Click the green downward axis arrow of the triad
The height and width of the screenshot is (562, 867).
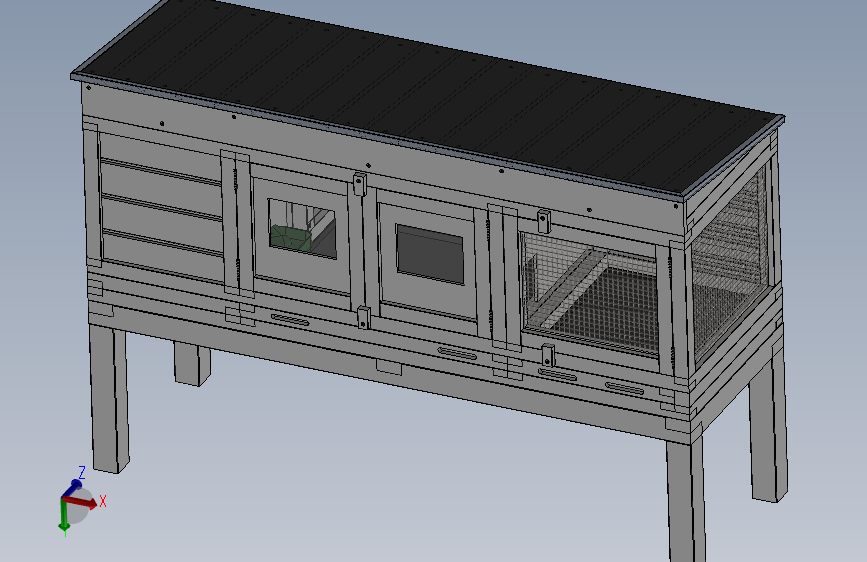click(64, 516)
